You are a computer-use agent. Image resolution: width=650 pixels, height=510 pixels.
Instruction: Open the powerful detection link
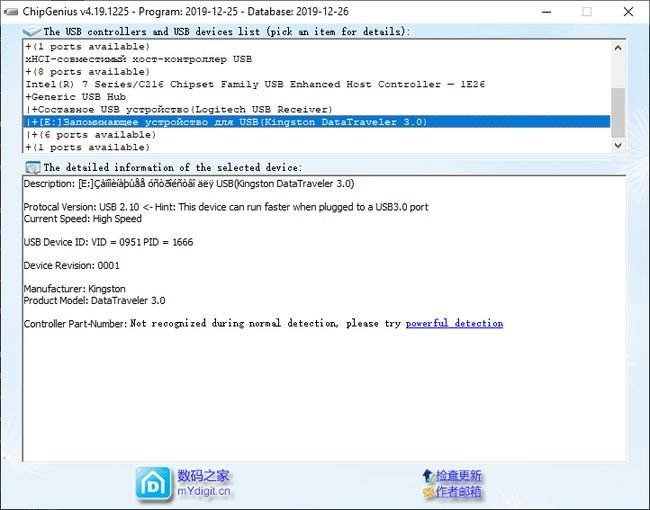point(454,323)
